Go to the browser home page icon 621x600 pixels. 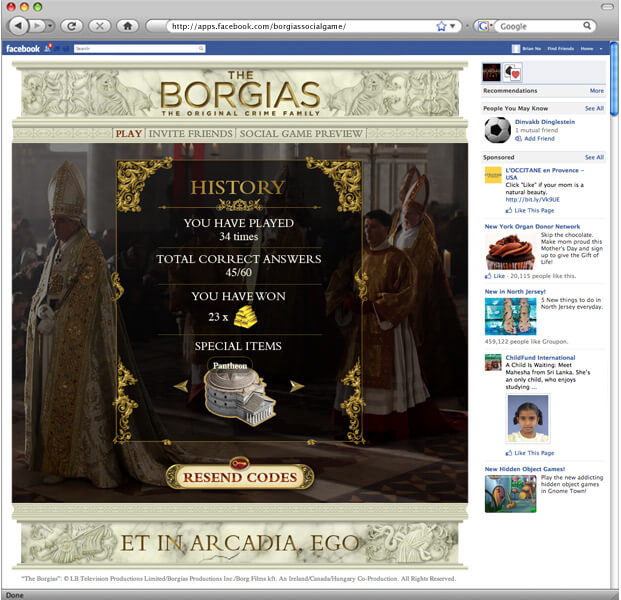128,26
